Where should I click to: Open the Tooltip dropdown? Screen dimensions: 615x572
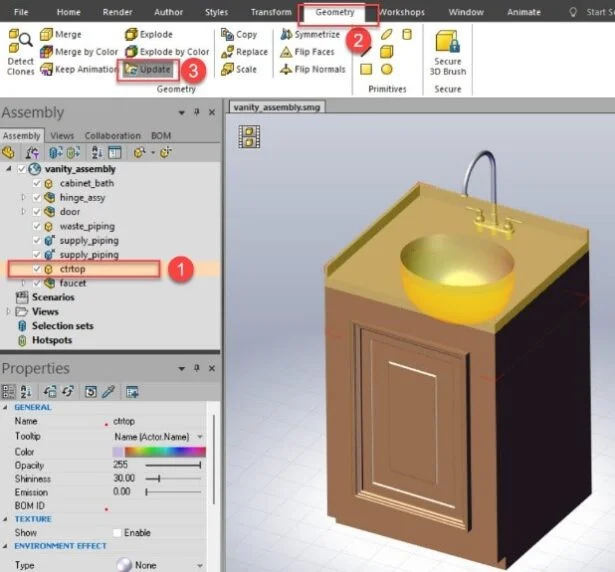click(x=200, y=437)
